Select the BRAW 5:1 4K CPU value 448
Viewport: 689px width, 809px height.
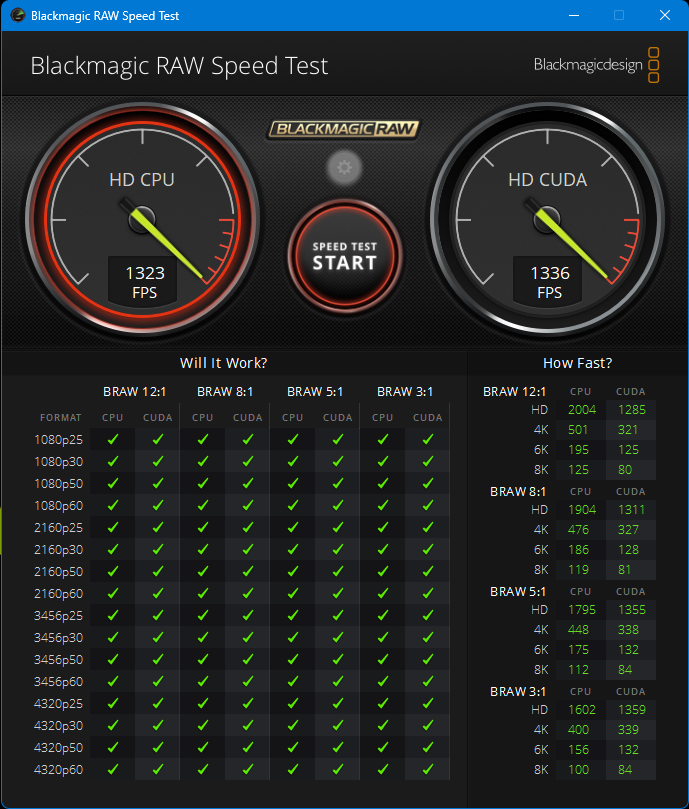point(578,630)
